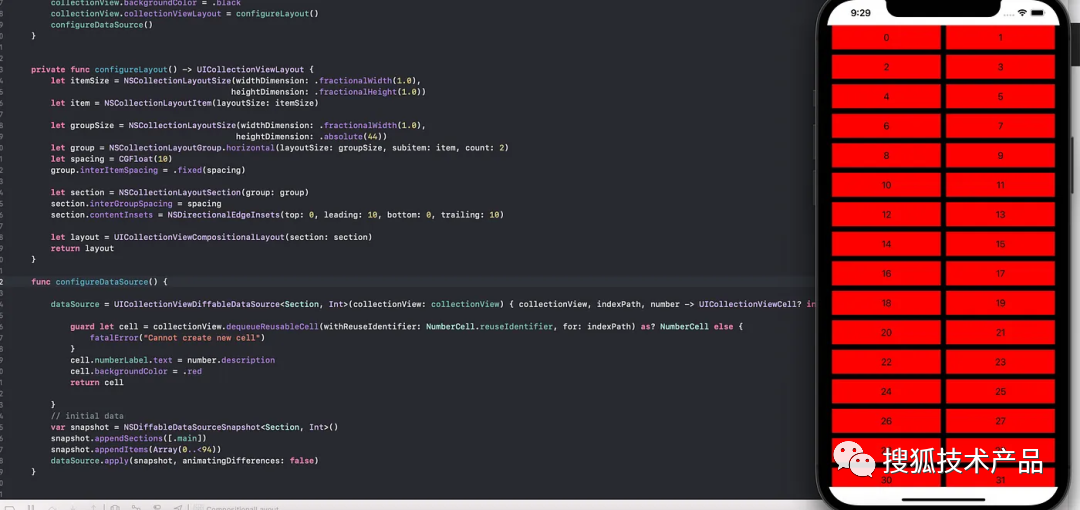
Task: Click 'cell.numberLabel.text = number.description' line
Action: tap(172, 360)
